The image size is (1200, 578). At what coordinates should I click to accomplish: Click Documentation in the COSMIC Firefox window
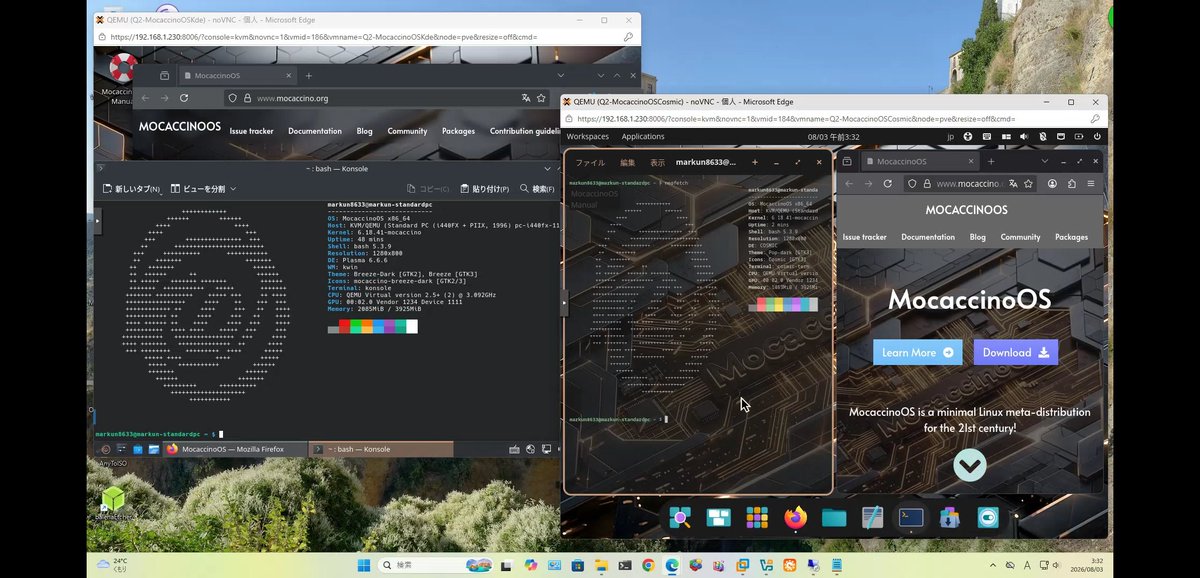click(928, 237)
